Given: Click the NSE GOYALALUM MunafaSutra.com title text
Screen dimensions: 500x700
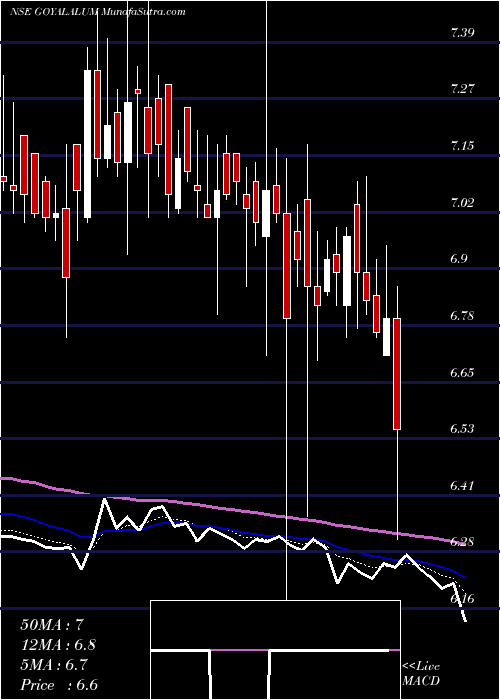Looking at the screenshot, I should pyautogui.click(x=97, y=12).
